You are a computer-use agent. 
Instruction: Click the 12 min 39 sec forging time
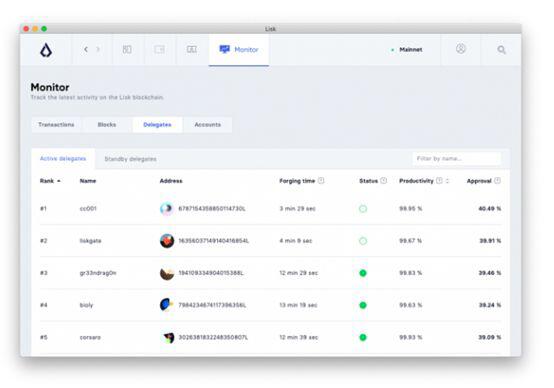(299, 337)
